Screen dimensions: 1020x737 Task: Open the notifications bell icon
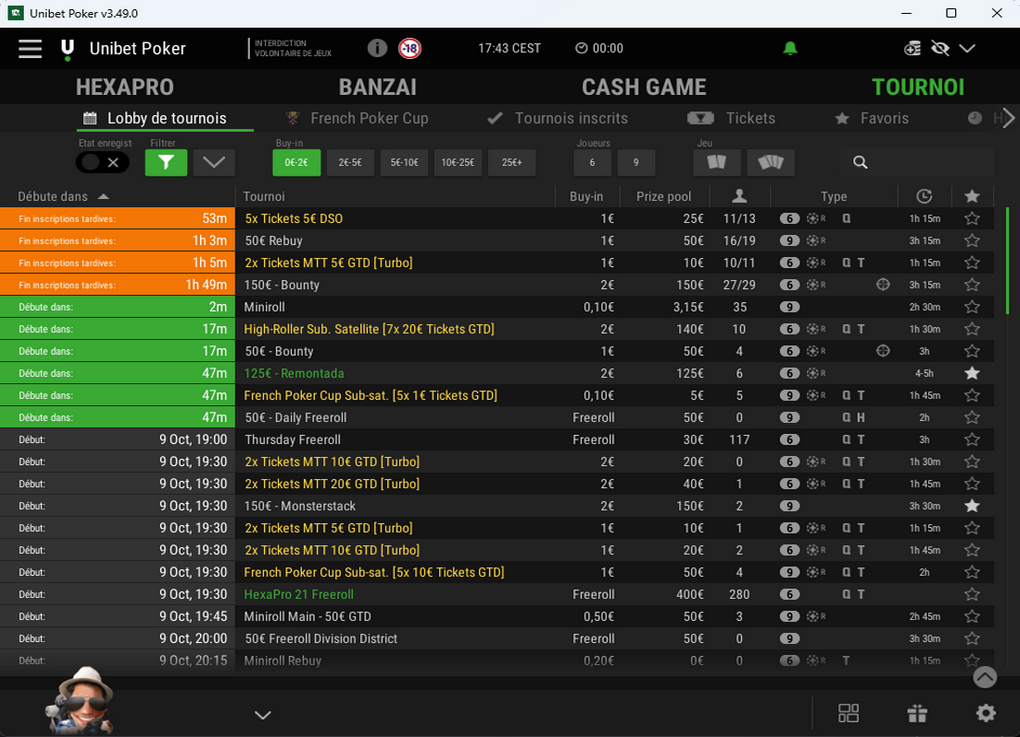click(x=789, y=47)
